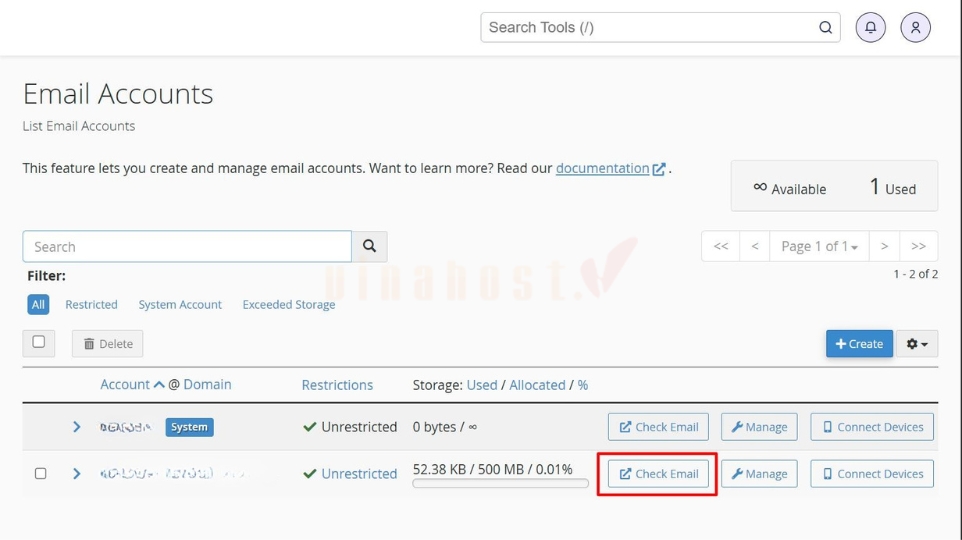Click the Email Accounts heading
Screen dimensions: 962x540
coord(118,94)
